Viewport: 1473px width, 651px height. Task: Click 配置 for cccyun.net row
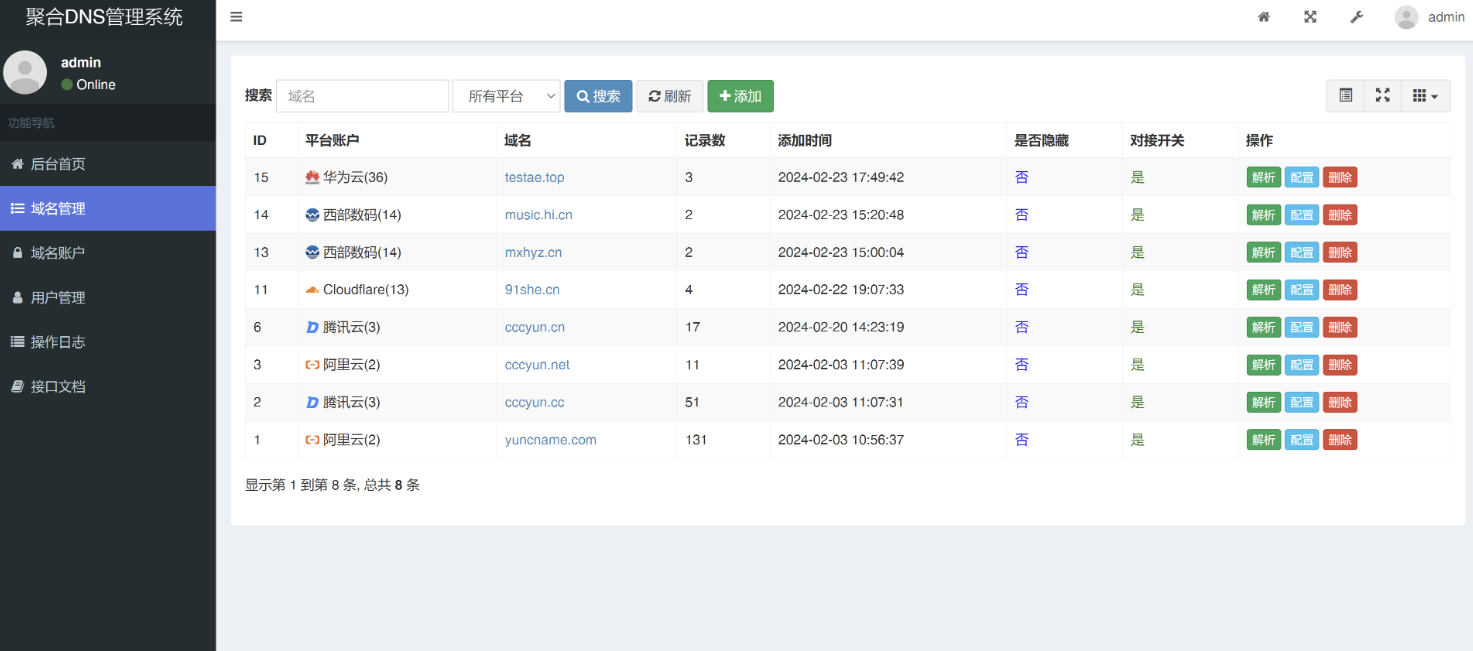1301,365
